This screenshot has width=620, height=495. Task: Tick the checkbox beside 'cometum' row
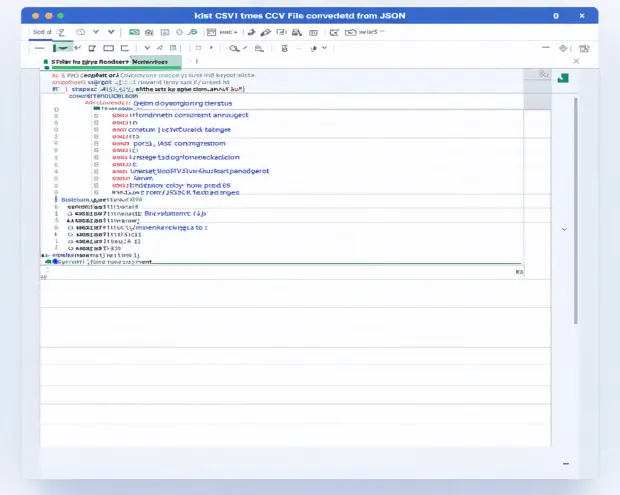pyautogui.click(x=96, y=130)
